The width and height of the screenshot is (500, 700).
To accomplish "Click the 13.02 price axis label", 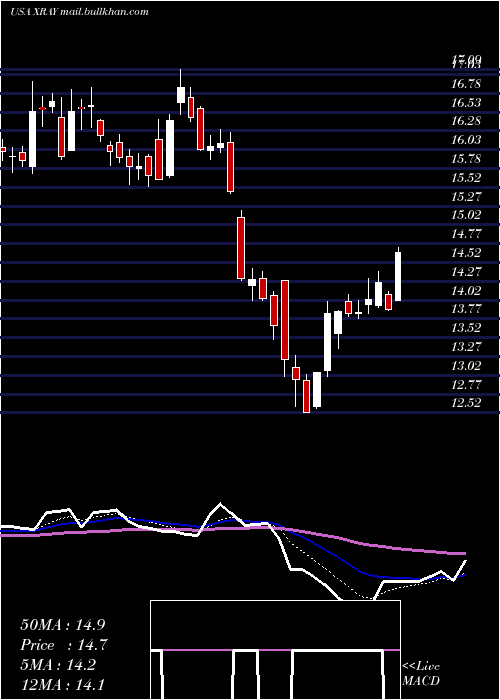I will 466,365.
